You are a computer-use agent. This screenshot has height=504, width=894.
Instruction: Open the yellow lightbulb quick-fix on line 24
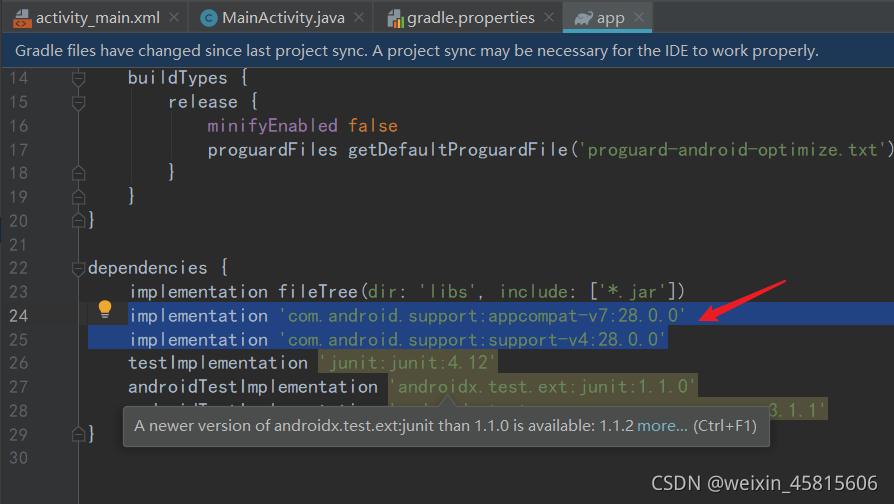105,309
